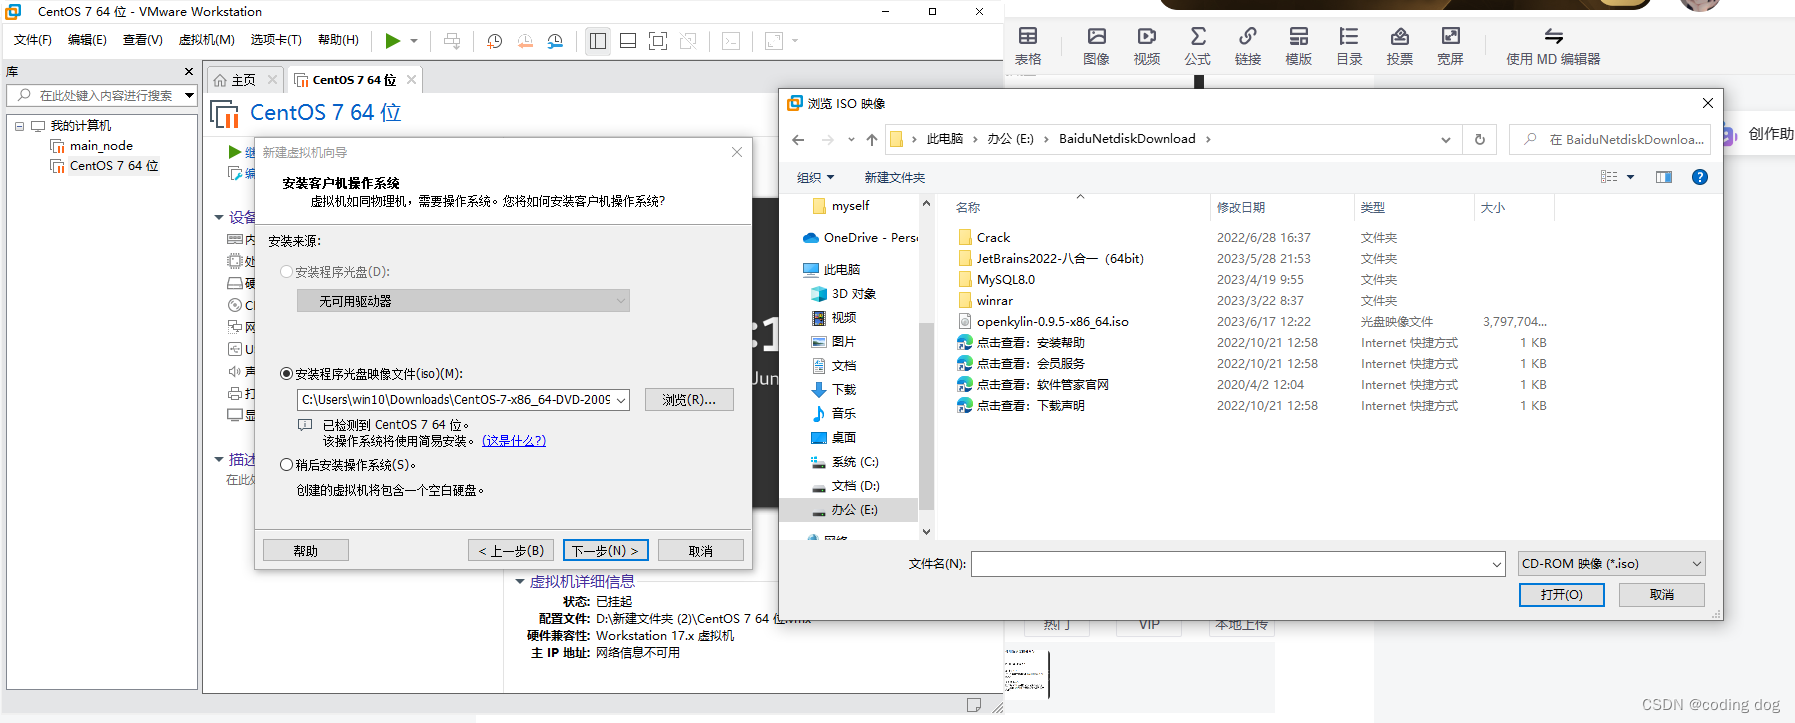The height and width of the screenshot is (723, 1795).
Task: Click the library search input field
Action: (x=105, y=95)
